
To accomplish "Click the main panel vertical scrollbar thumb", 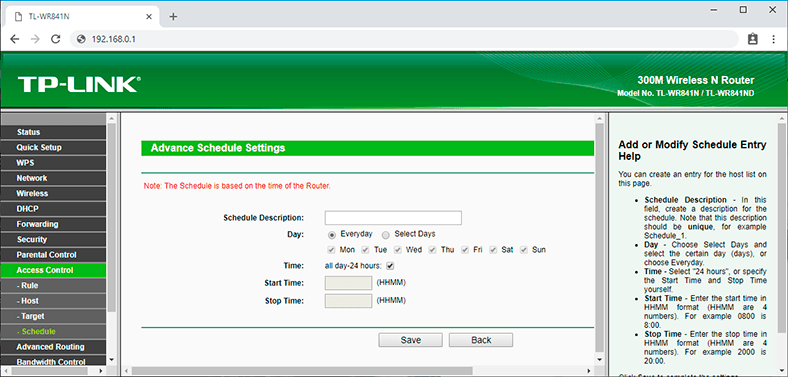I will click(x=599, y=237).
